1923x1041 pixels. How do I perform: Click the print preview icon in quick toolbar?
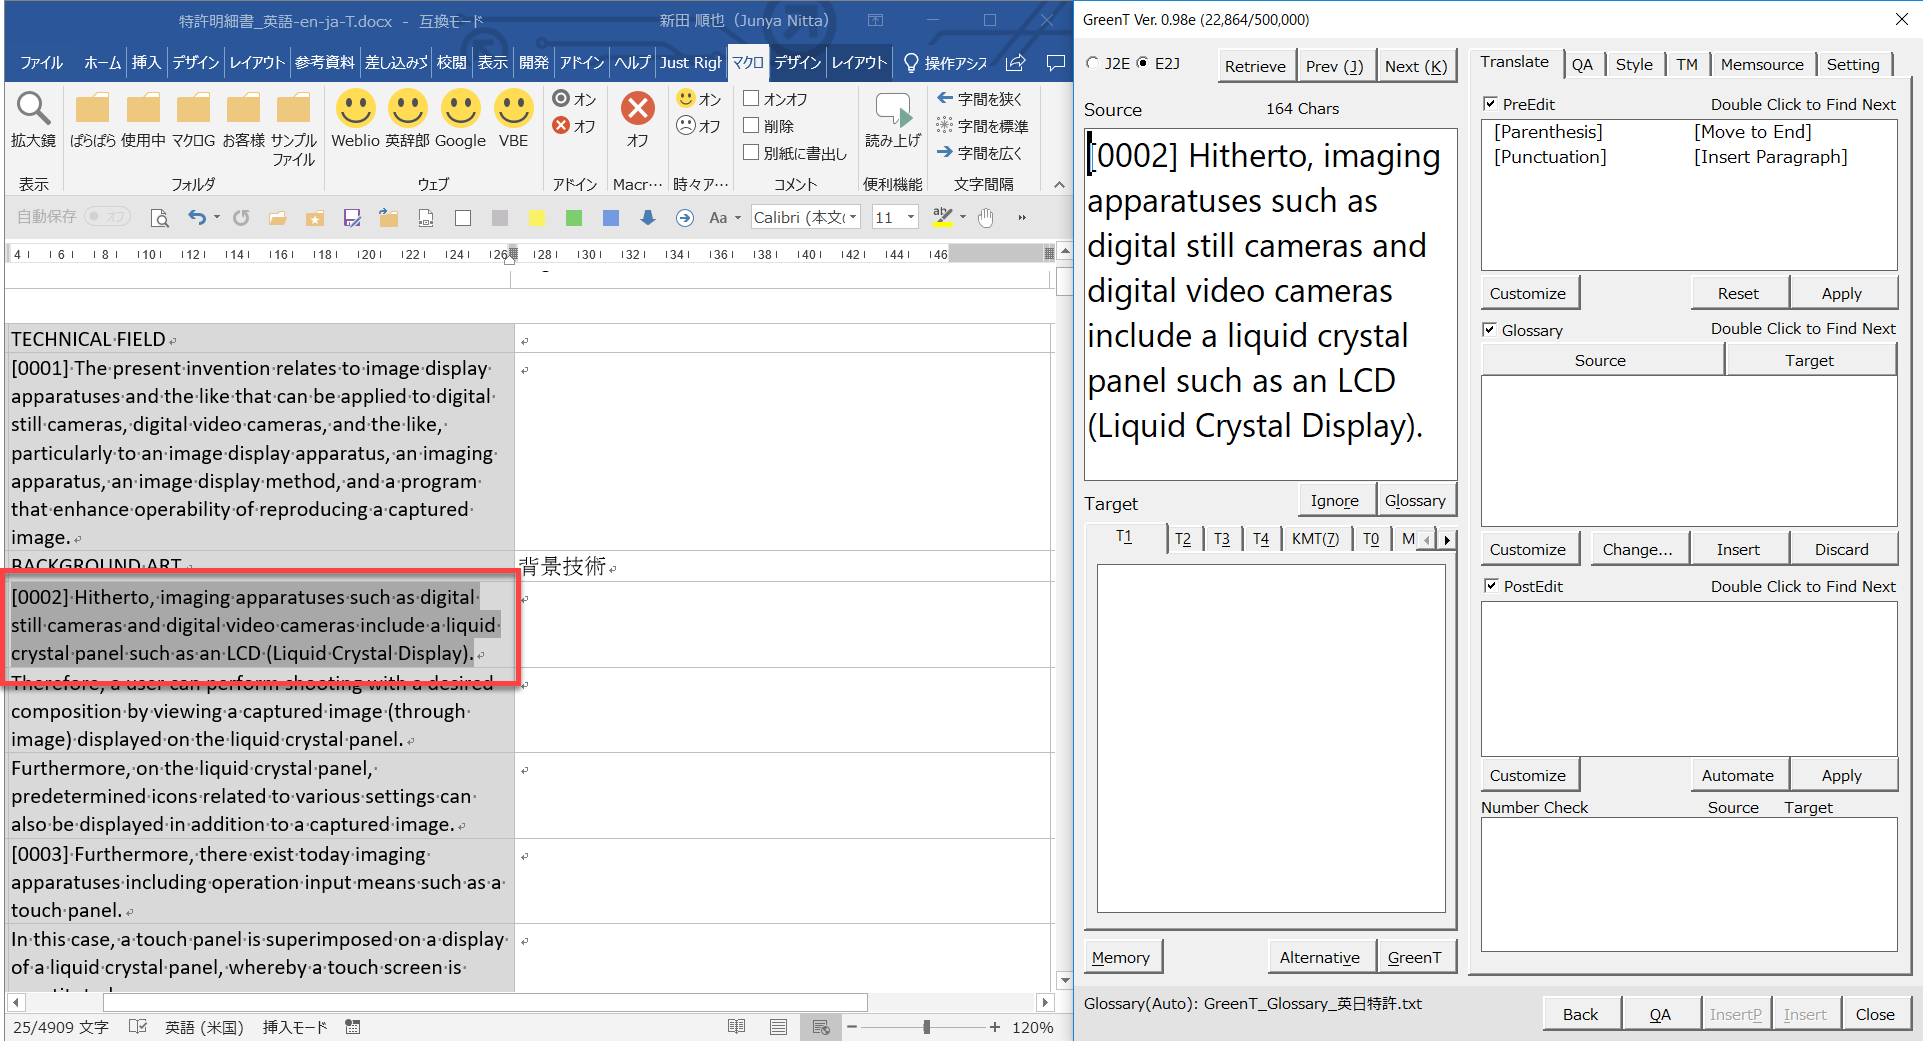click(x=159, y=218)
